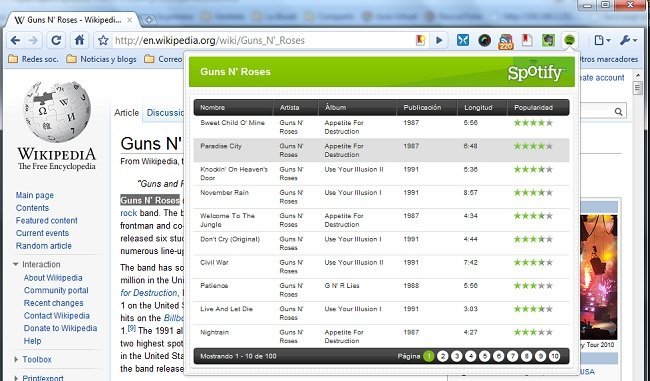Click the Wikipedia globe logo
The image size is (650, 381).
click(57, 112)
